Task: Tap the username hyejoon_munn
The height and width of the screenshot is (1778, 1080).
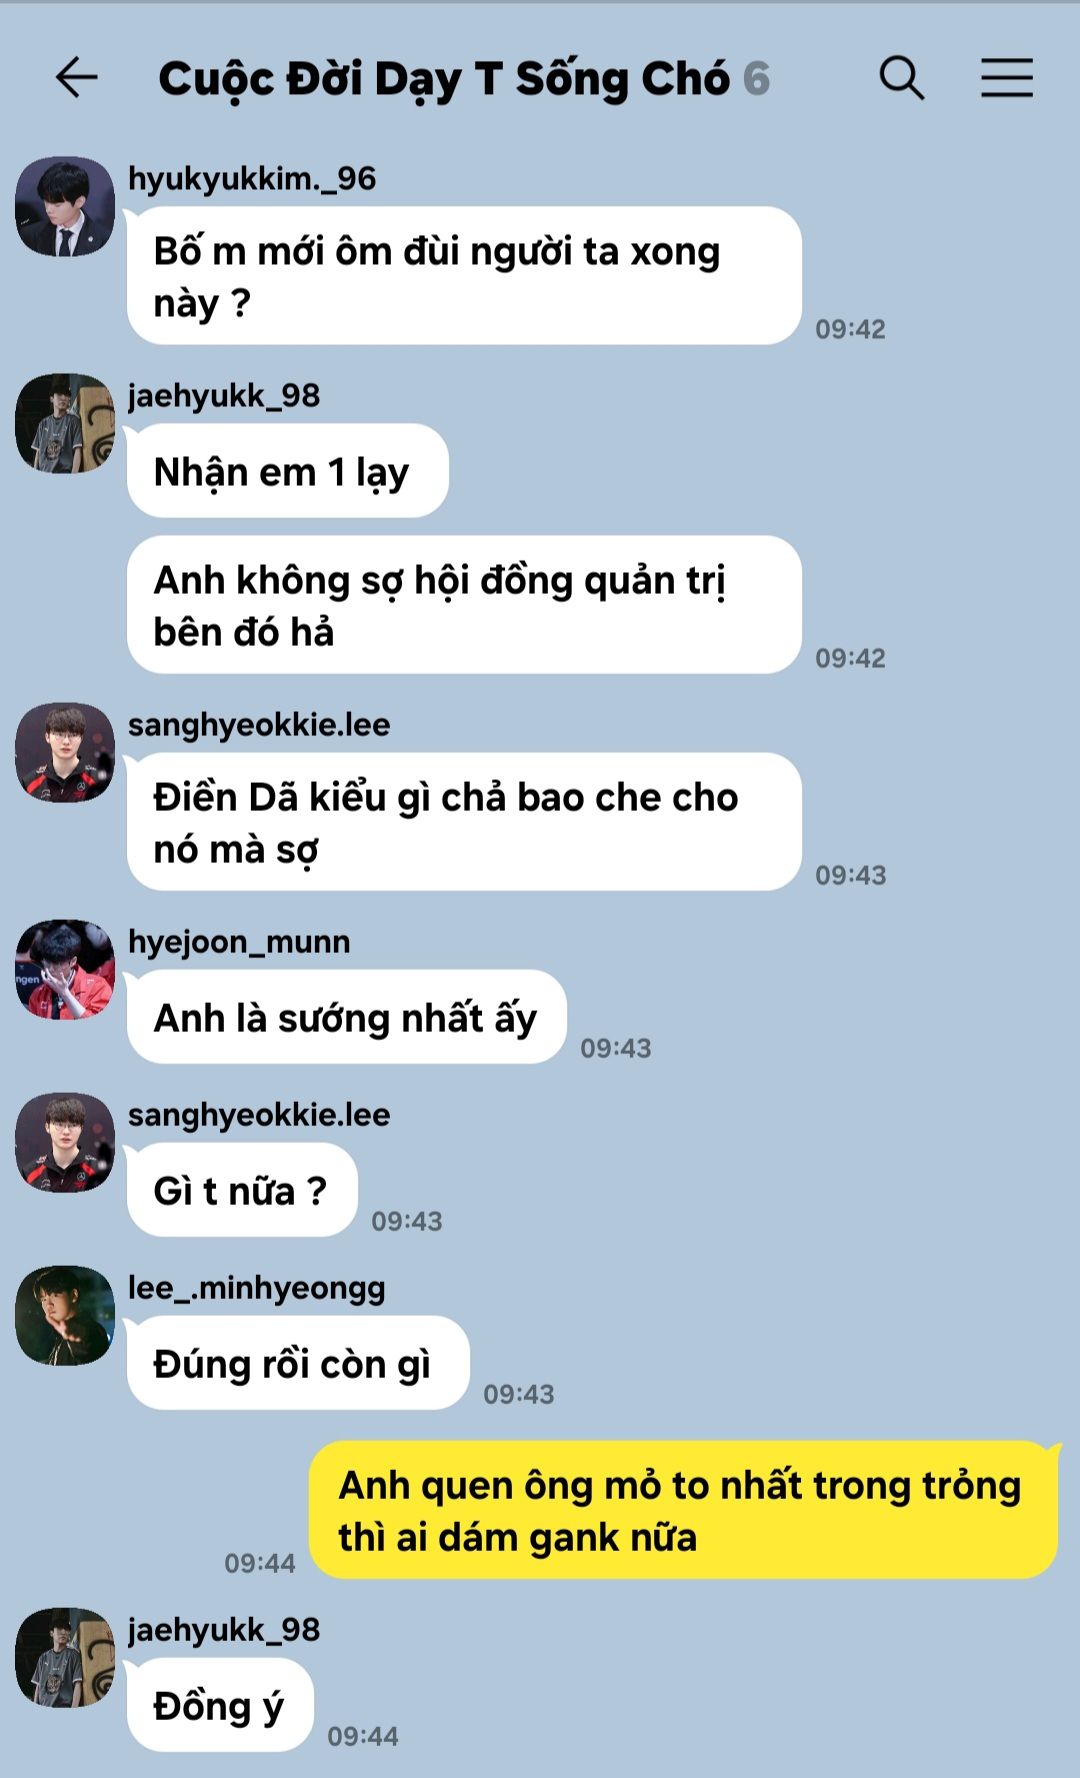Action: click(x=239, y=942)
